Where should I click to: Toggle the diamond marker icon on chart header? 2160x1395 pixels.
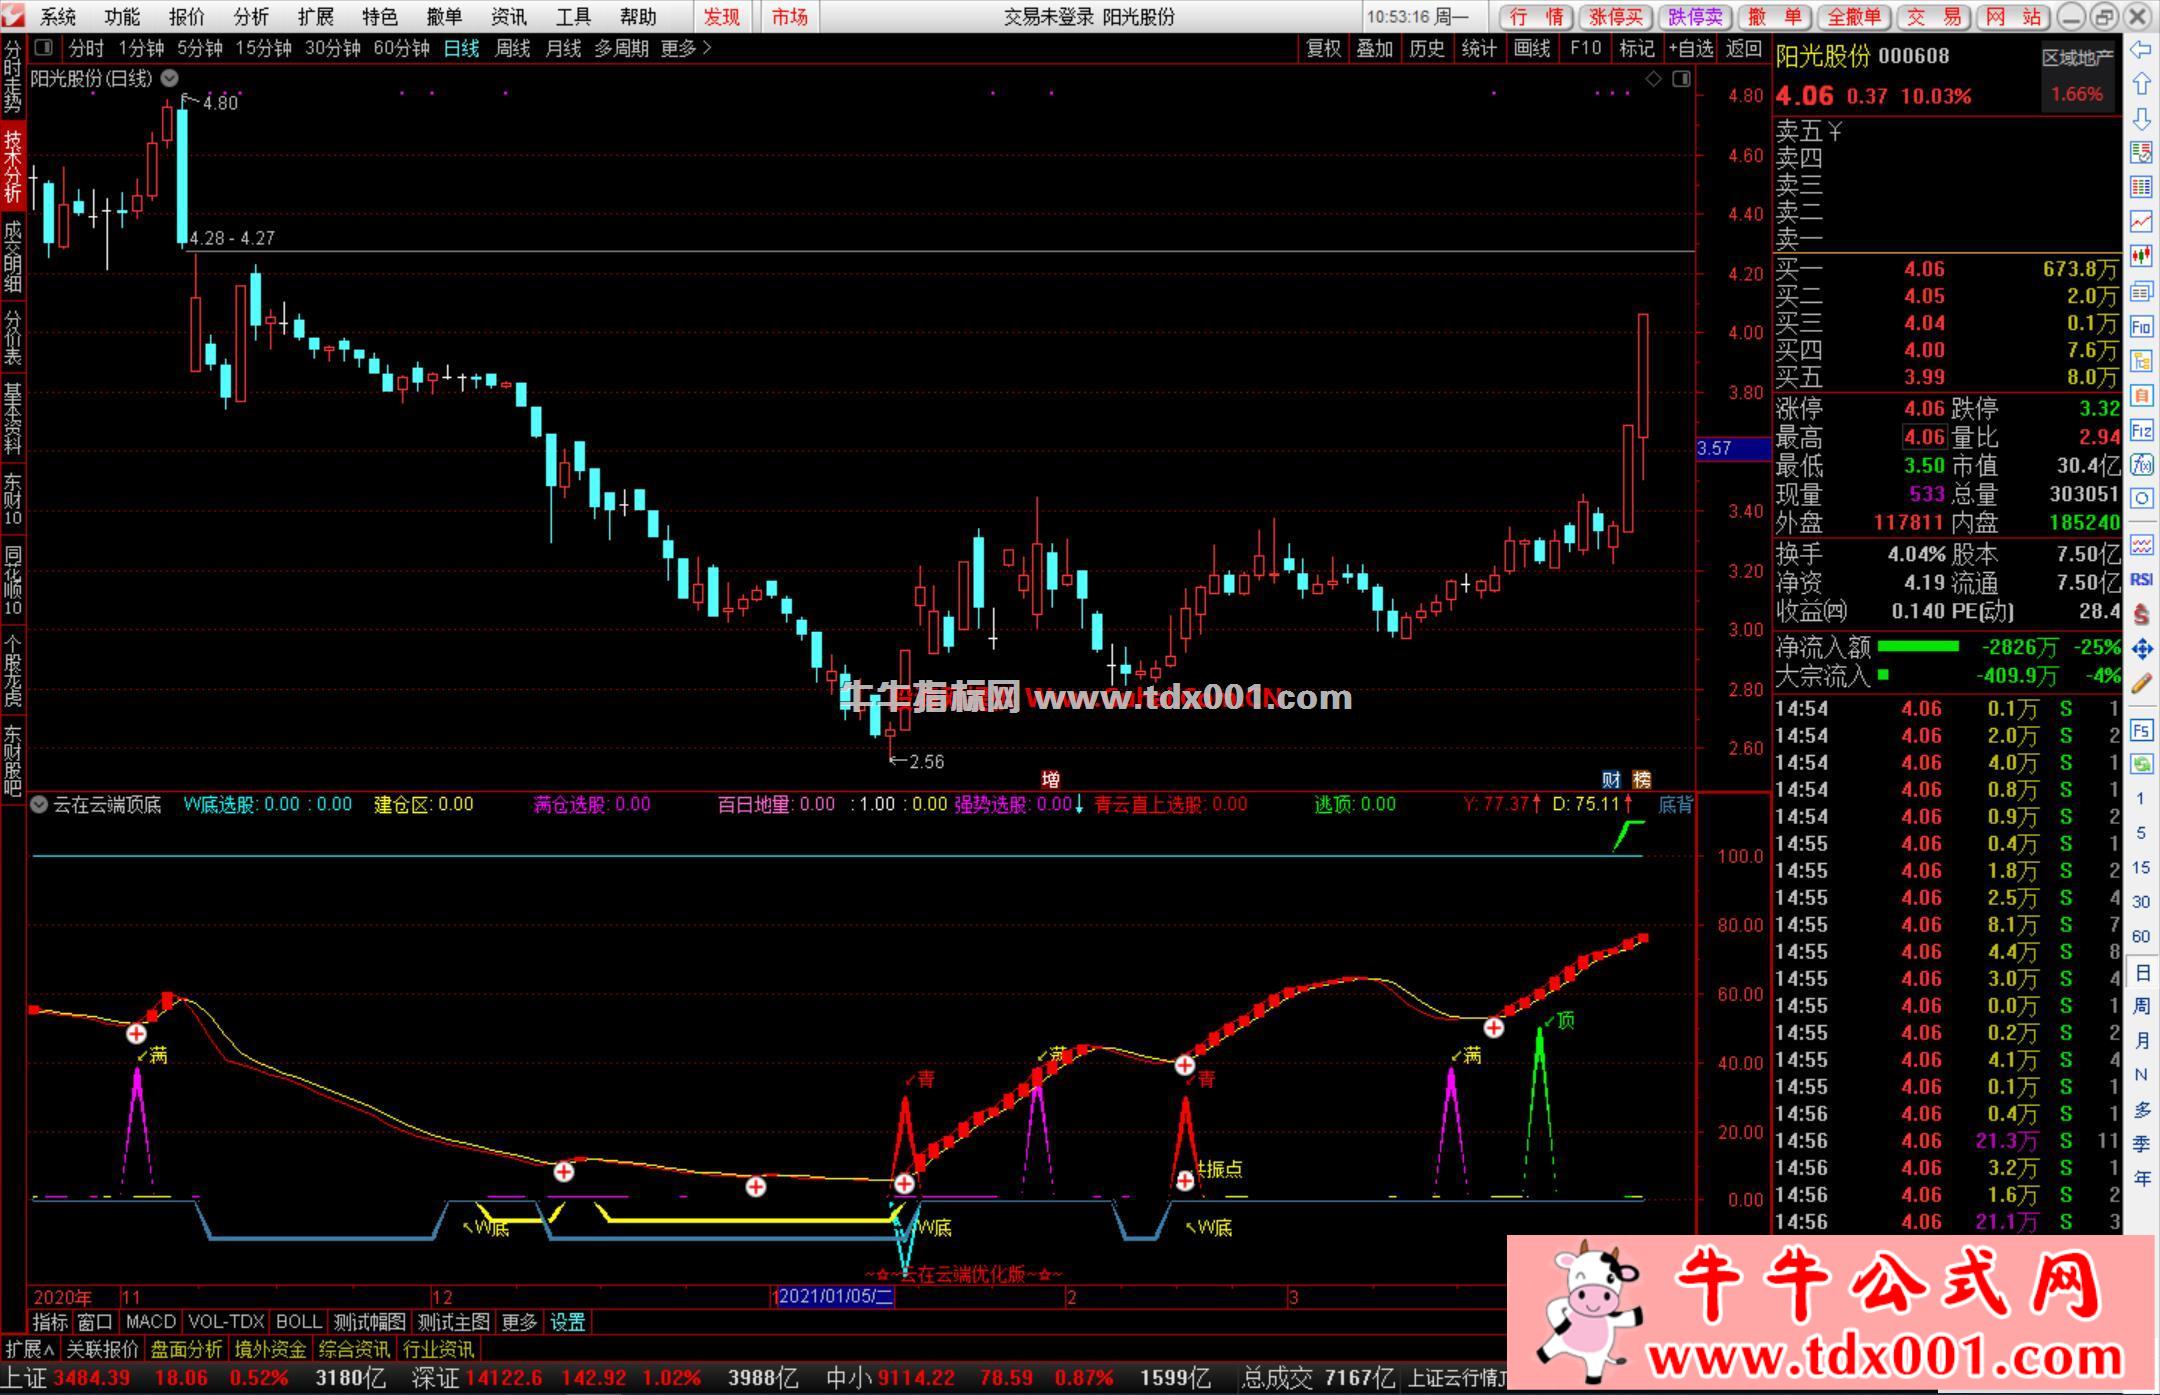(x=1654, y=79)
